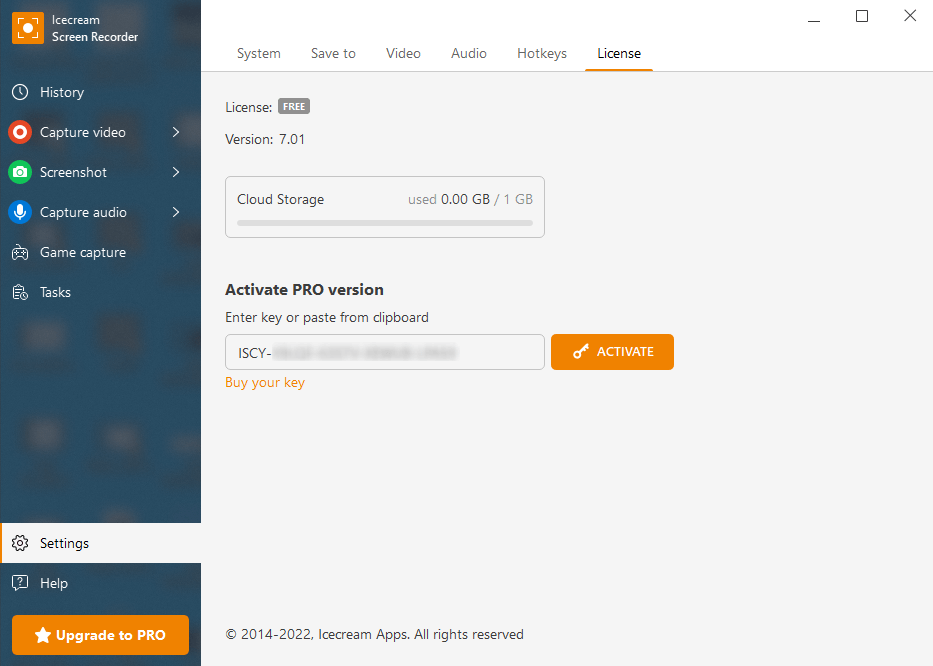Expand the Capture video submenu arrow
The width and height of the screenshot is (933, 666).
pyautogui.click(x=176, y=132)
